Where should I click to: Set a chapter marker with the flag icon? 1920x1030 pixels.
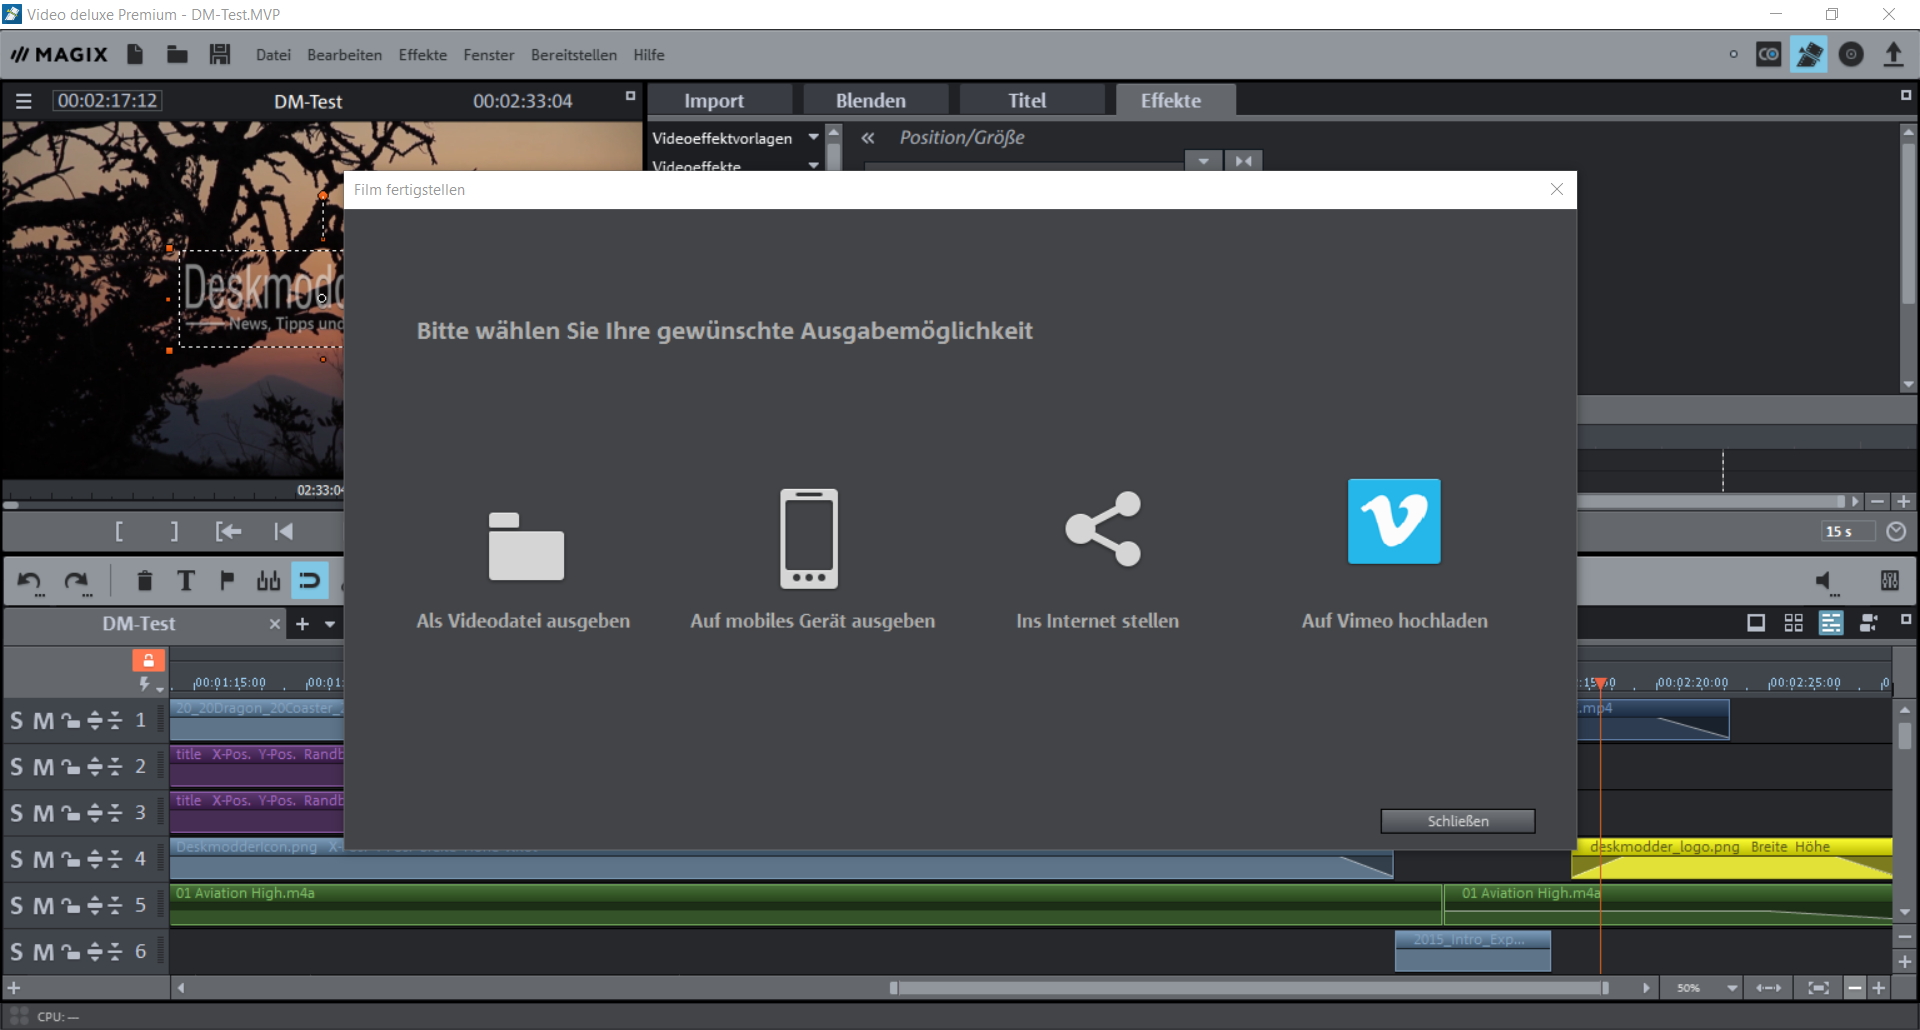point(227,581)
